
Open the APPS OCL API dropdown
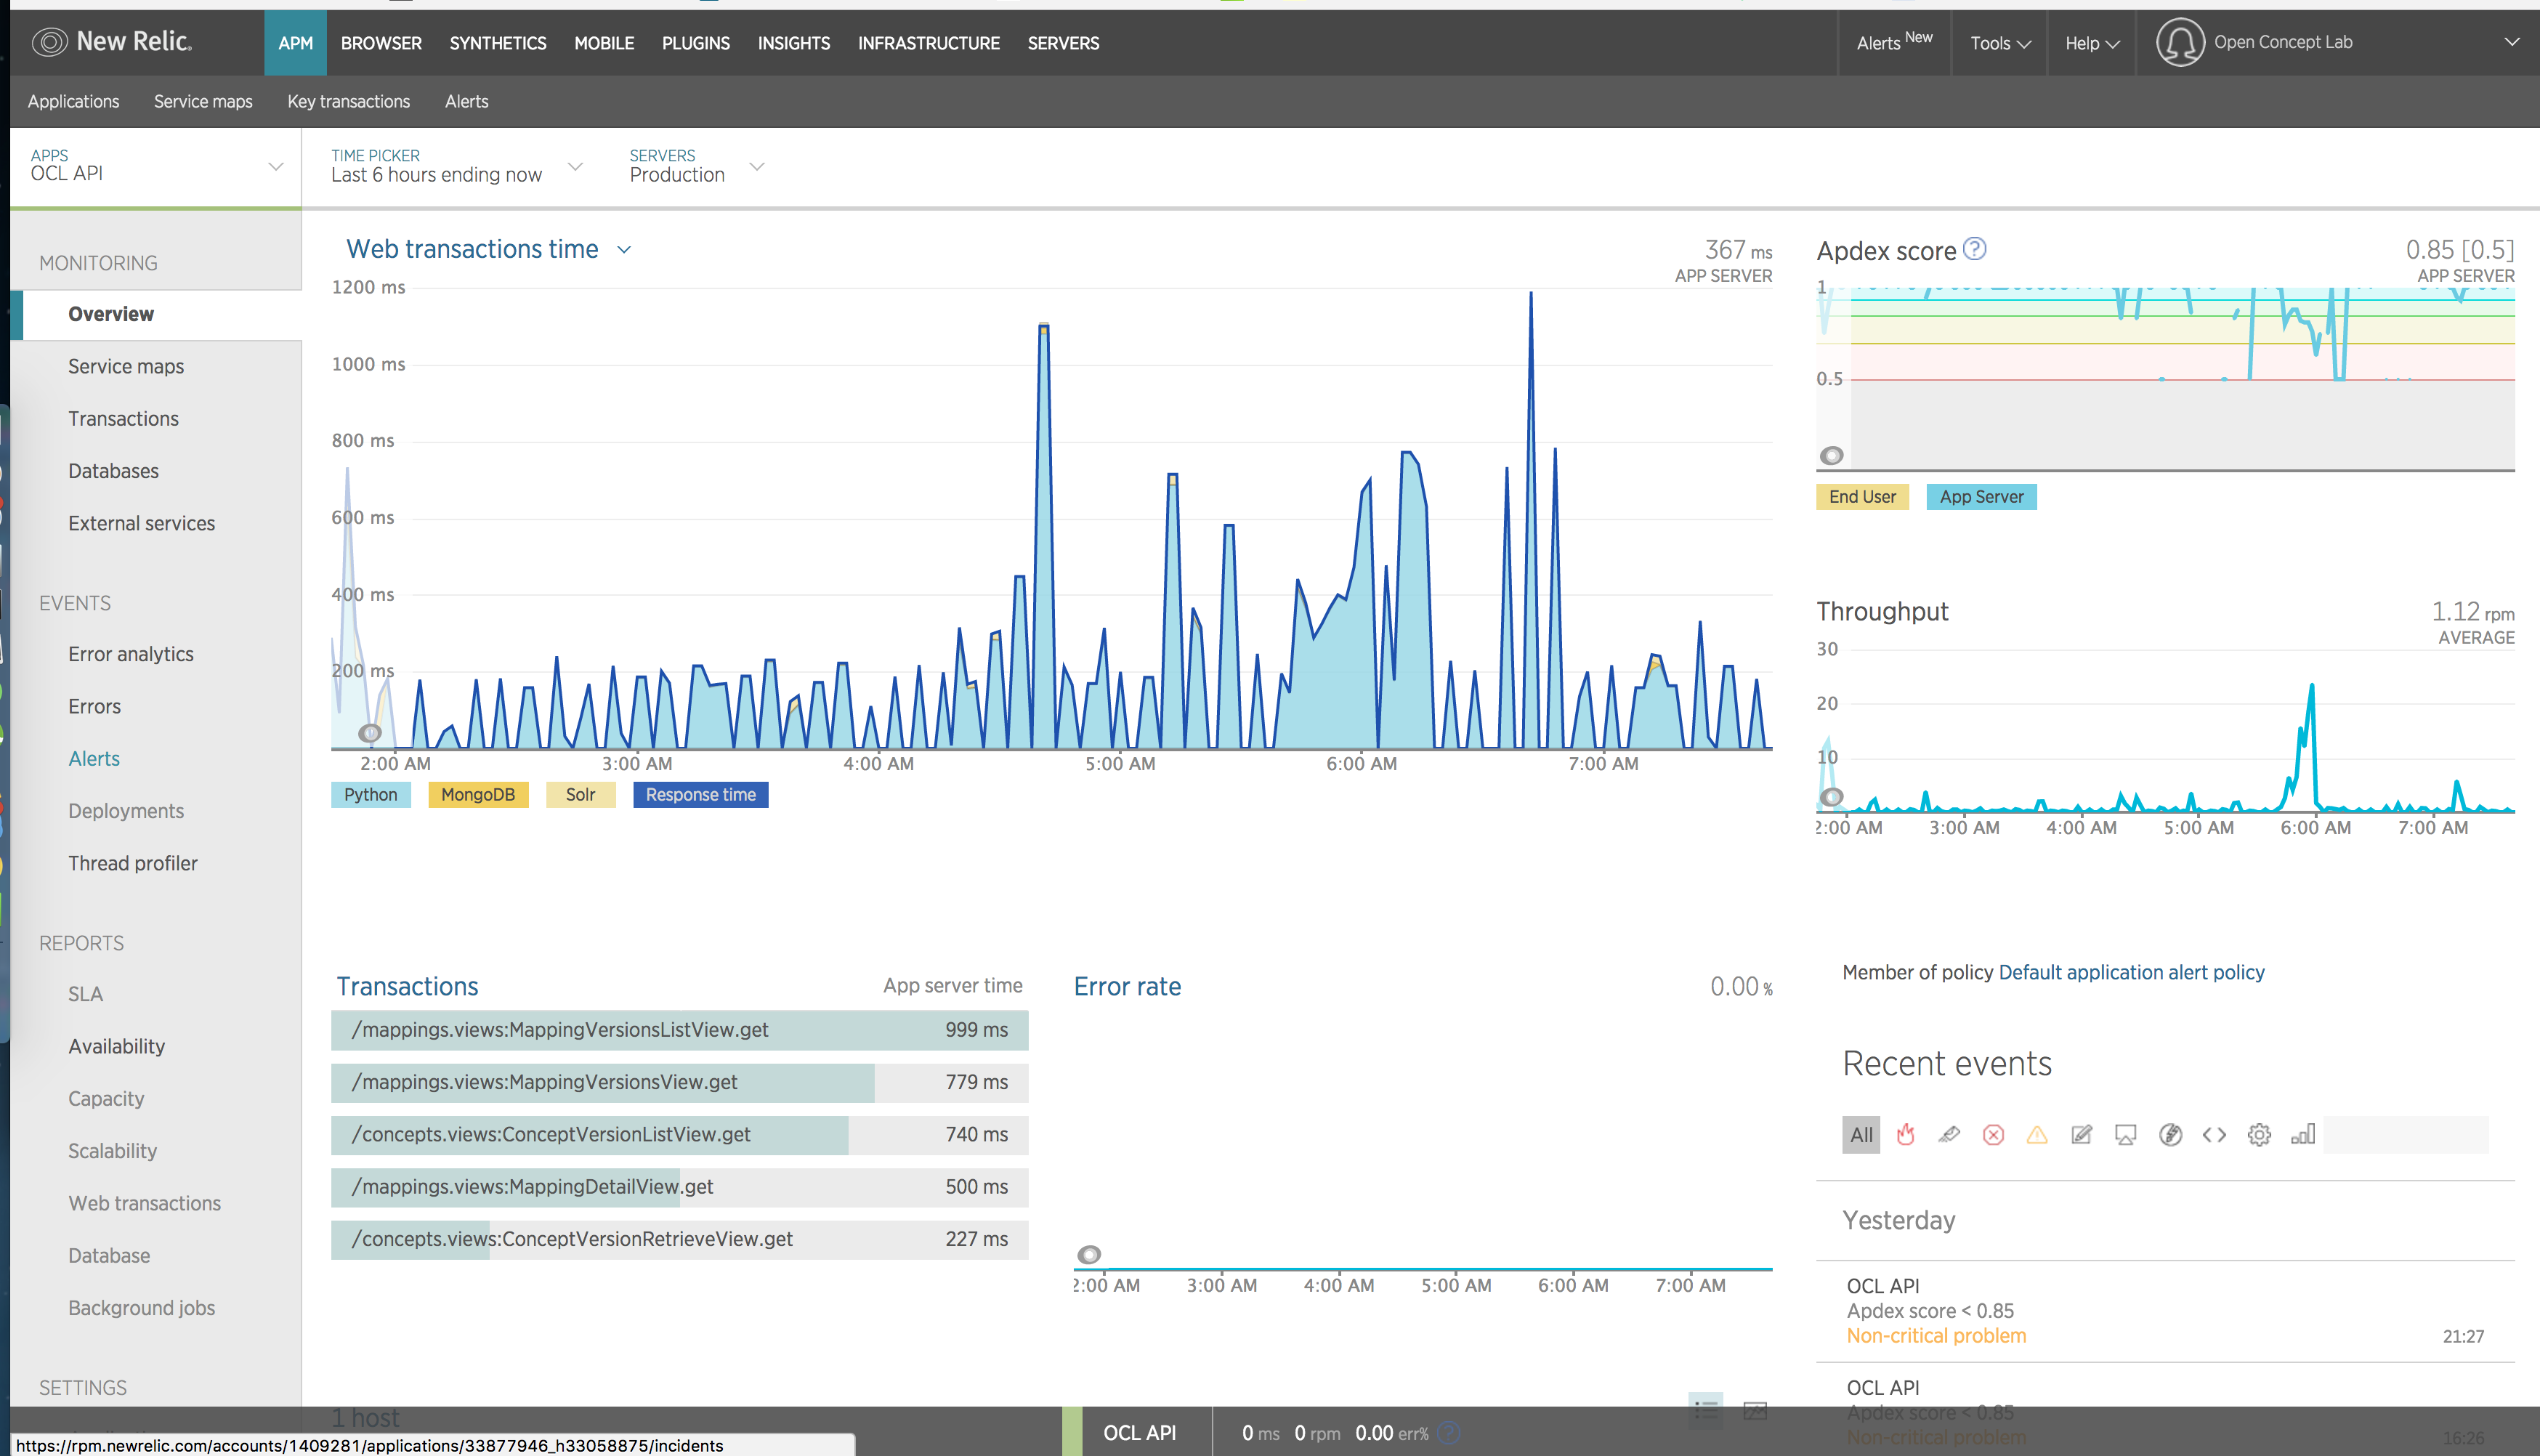156,166
